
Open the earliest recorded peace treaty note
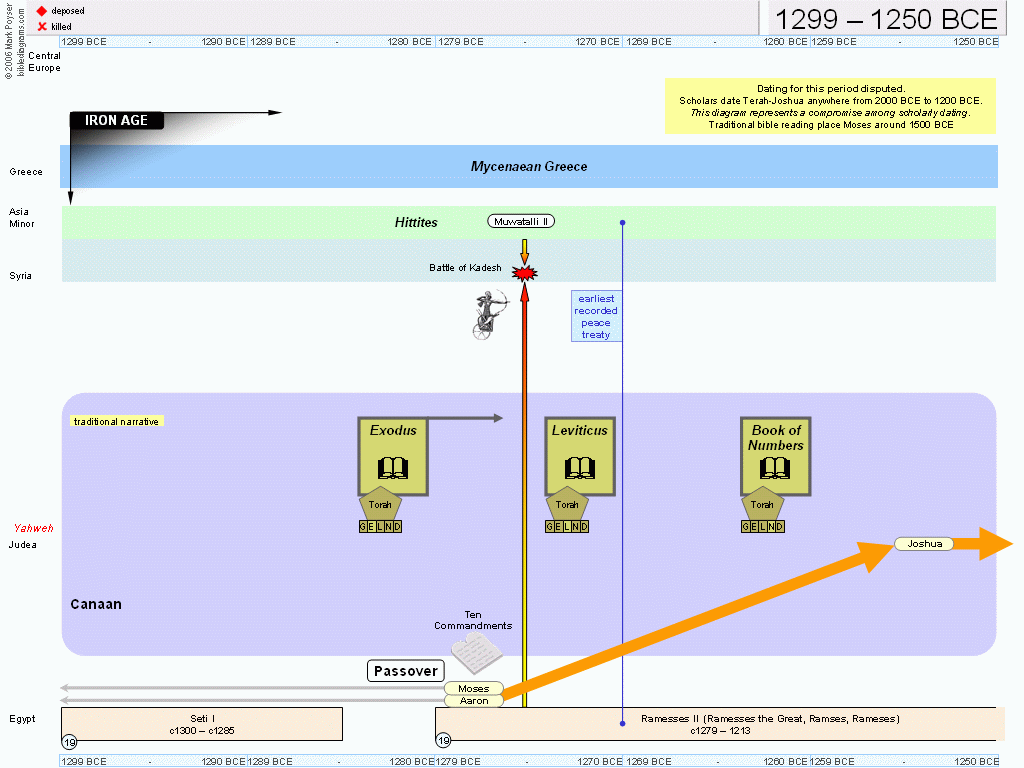pyautogui.click(x=596, y=317)
